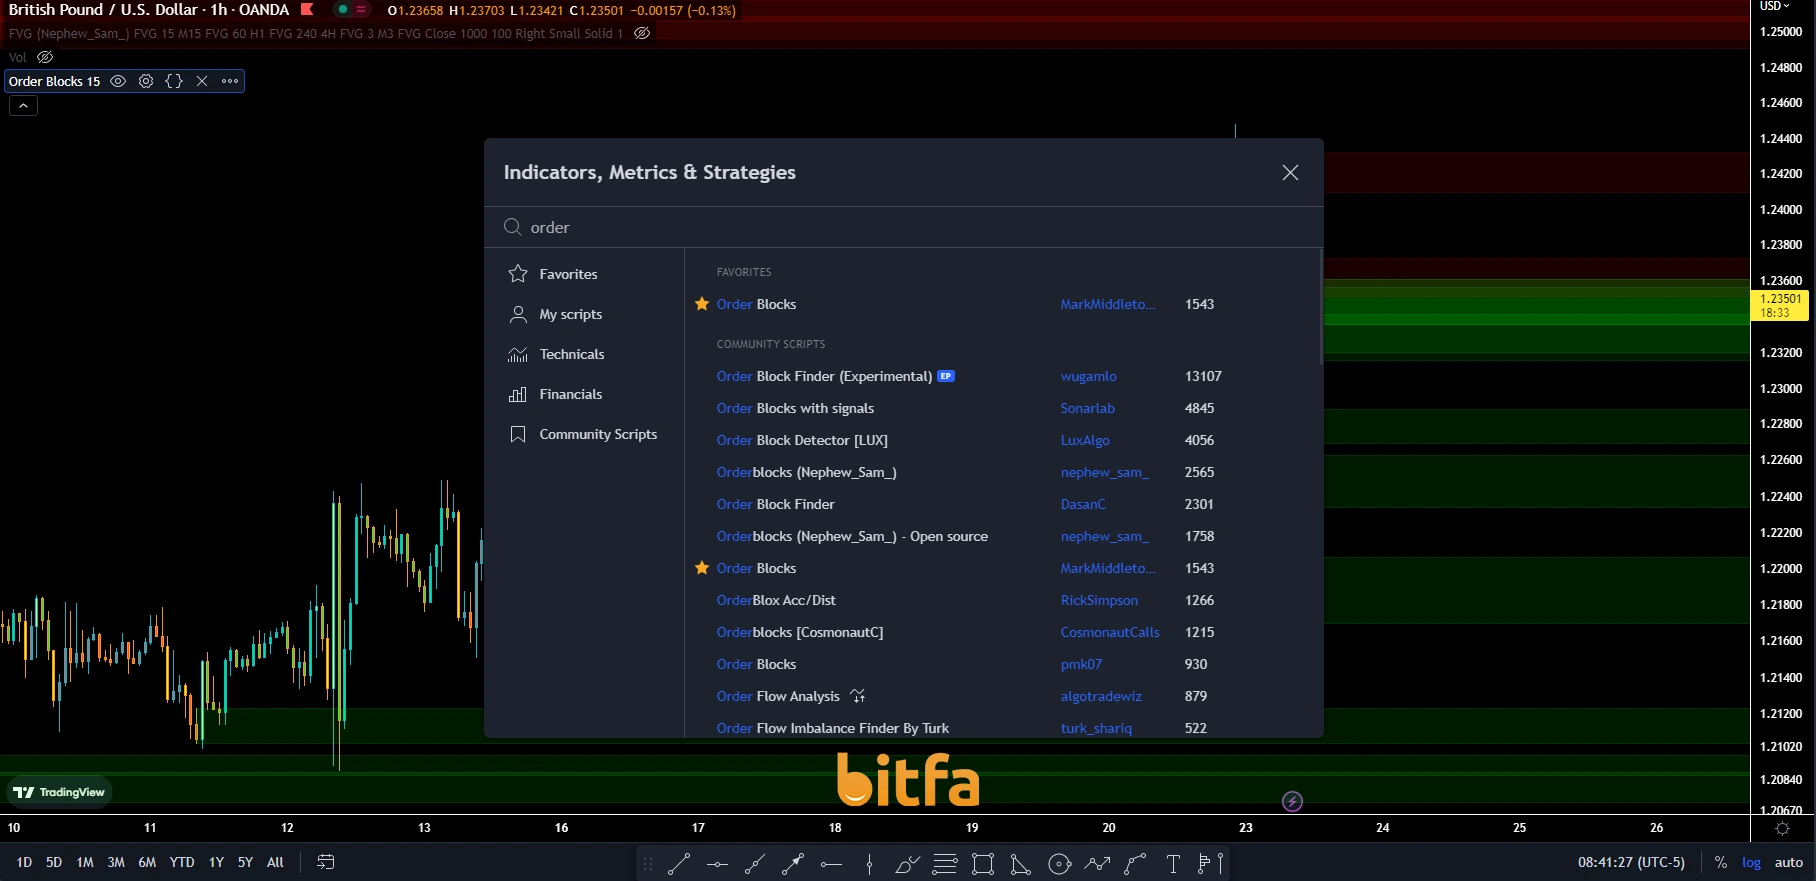This screenshot has width=1816, height=881.
Task: Grab the drawing toolbar drag handle
Action: (648, 863)
